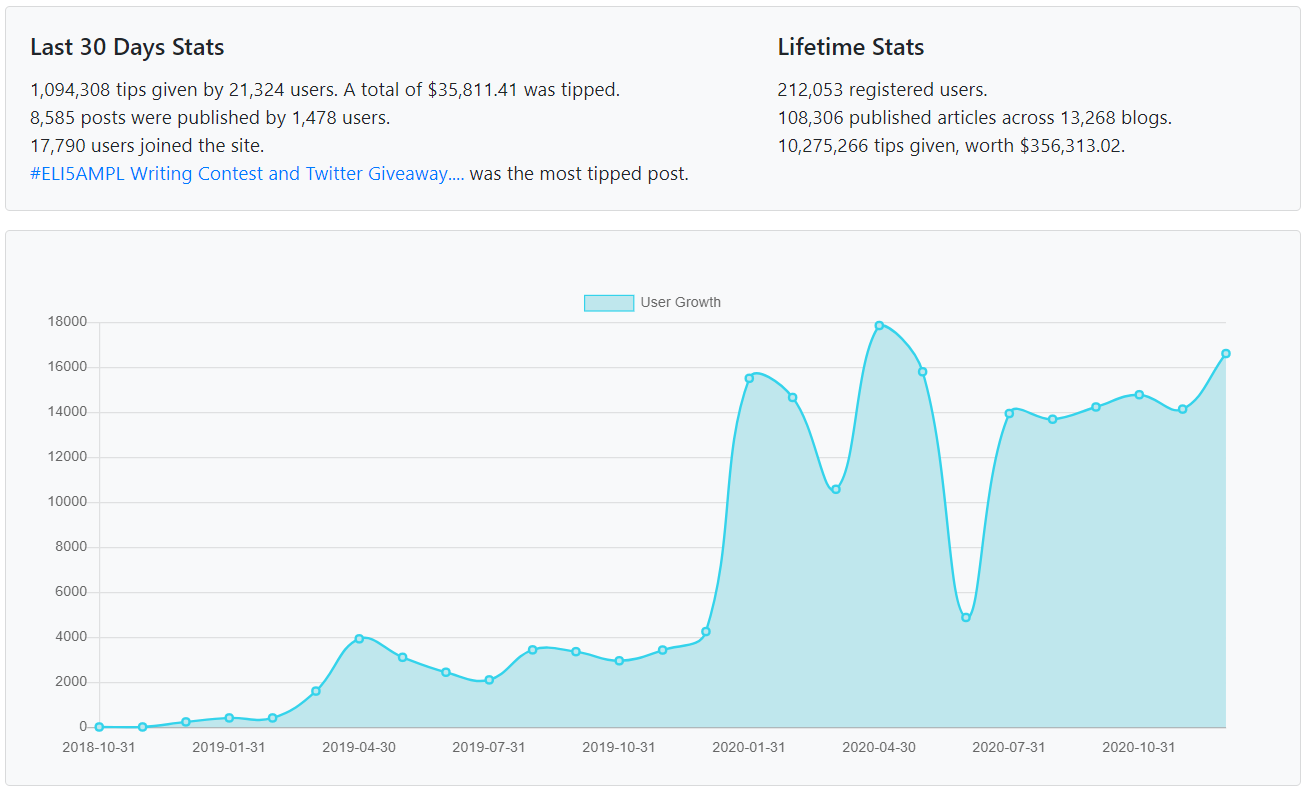Click the User Growth legend label

[x=681, y=303]
